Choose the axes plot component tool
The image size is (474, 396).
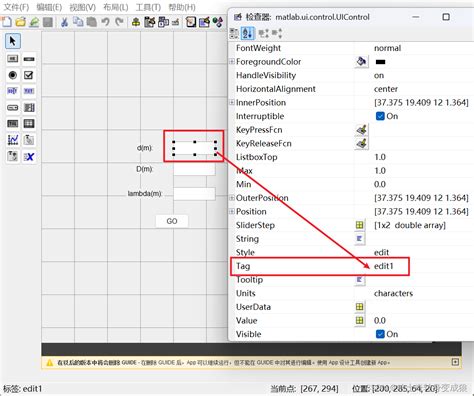tap(13, 140)
